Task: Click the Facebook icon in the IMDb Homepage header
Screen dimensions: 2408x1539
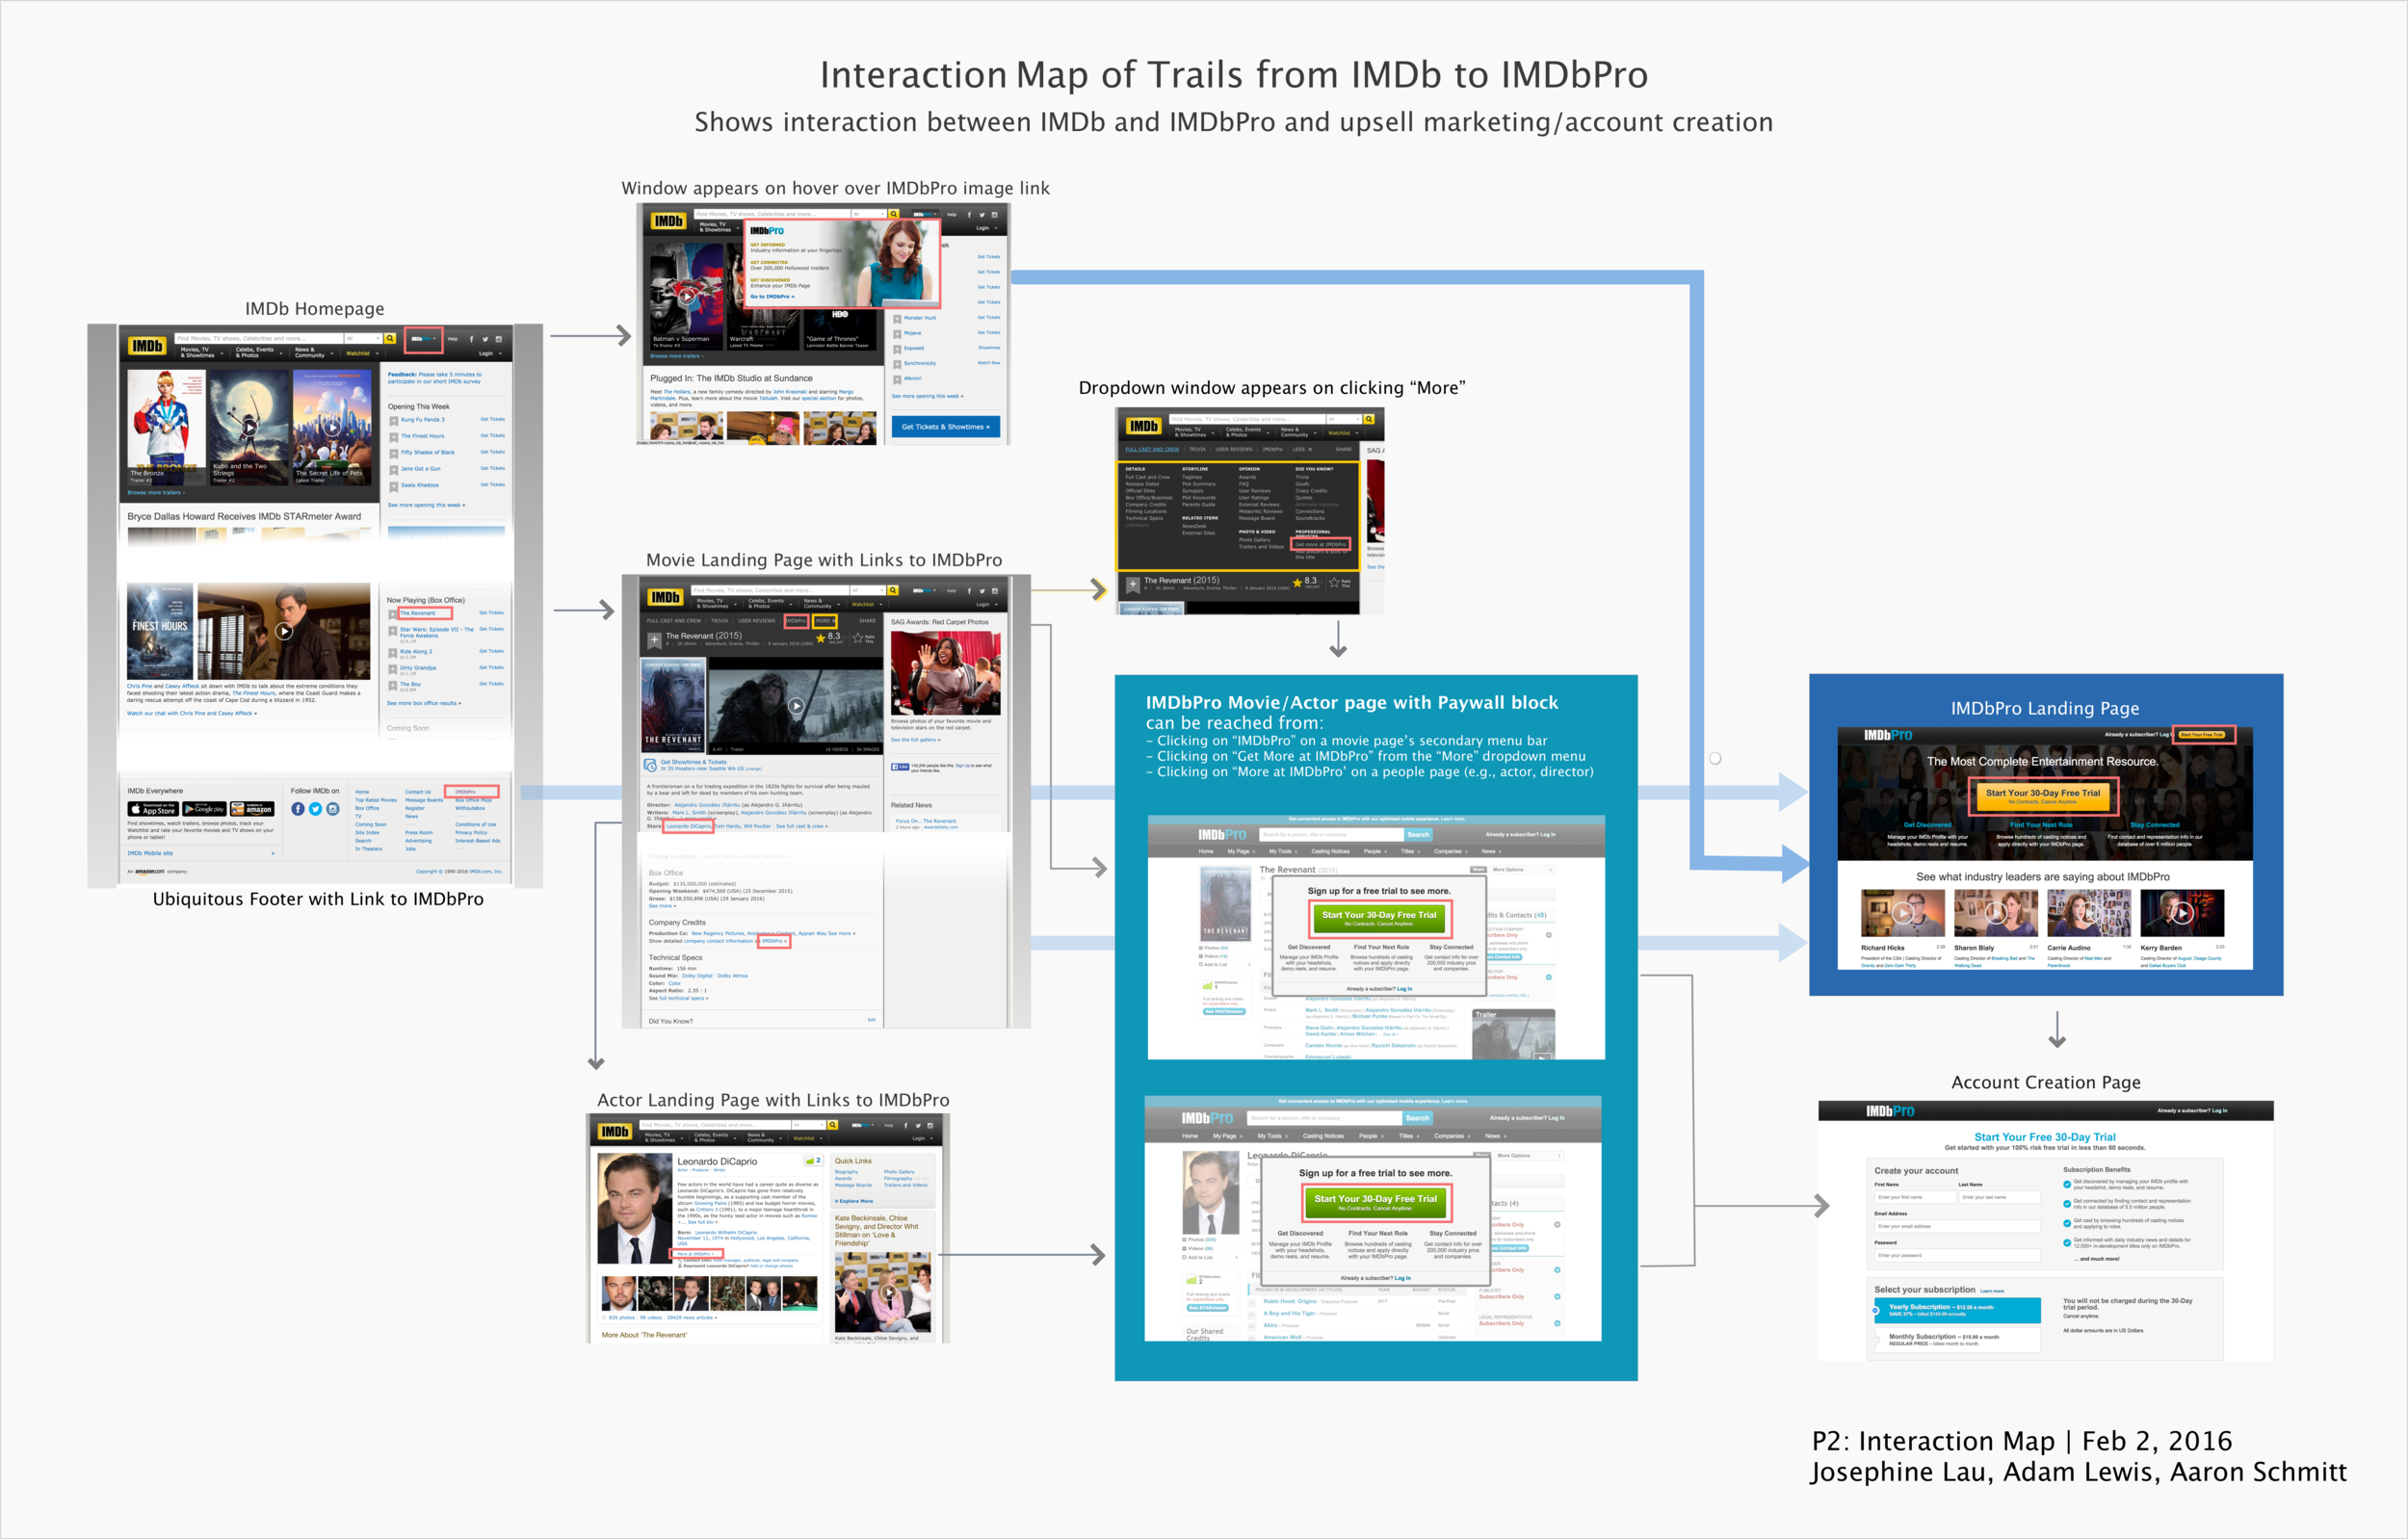Action: pyautogui.click(x=472, y=339)
